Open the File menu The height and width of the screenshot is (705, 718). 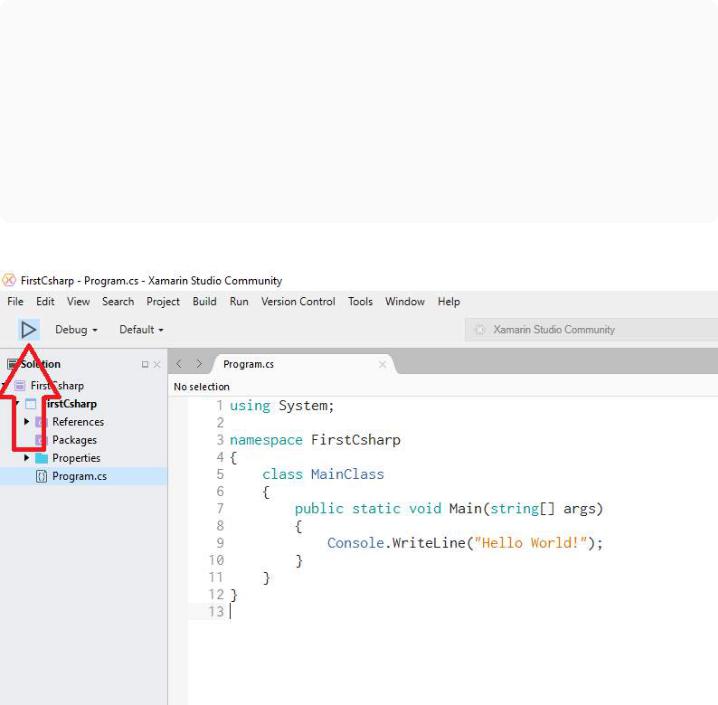tap(15, 302)
